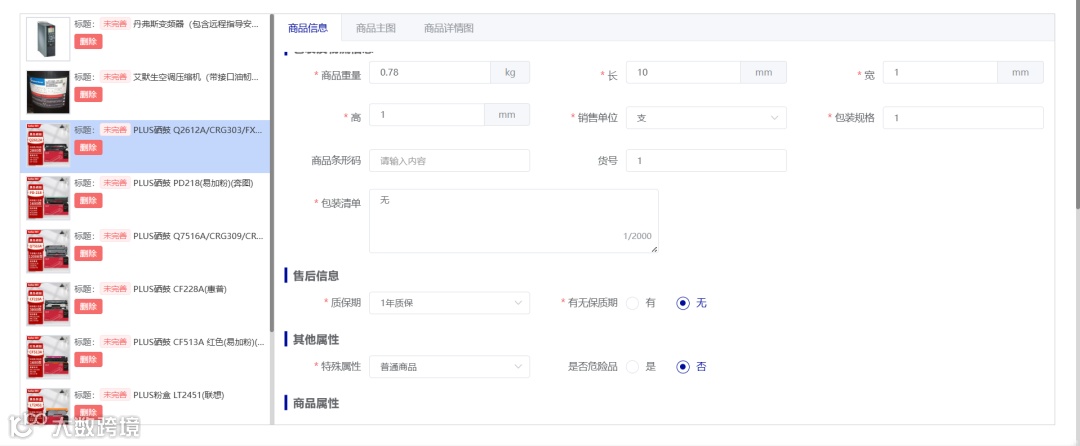
Task: Select the PLUS硒鼓 CF513A 红色 title
Action: click(x=198, y=341)
